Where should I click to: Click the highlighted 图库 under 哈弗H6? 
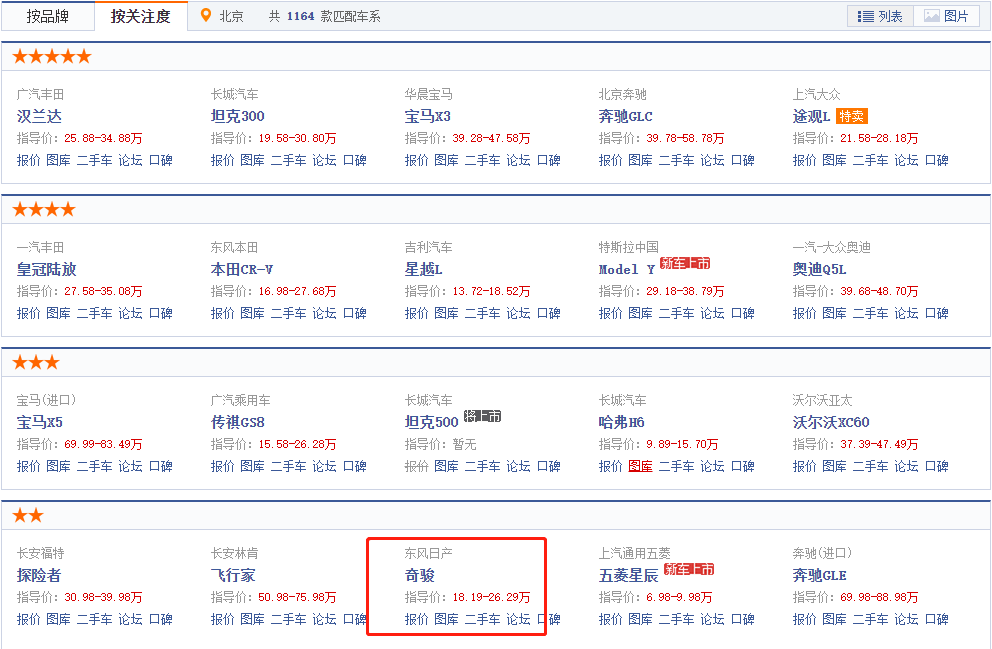640,467
